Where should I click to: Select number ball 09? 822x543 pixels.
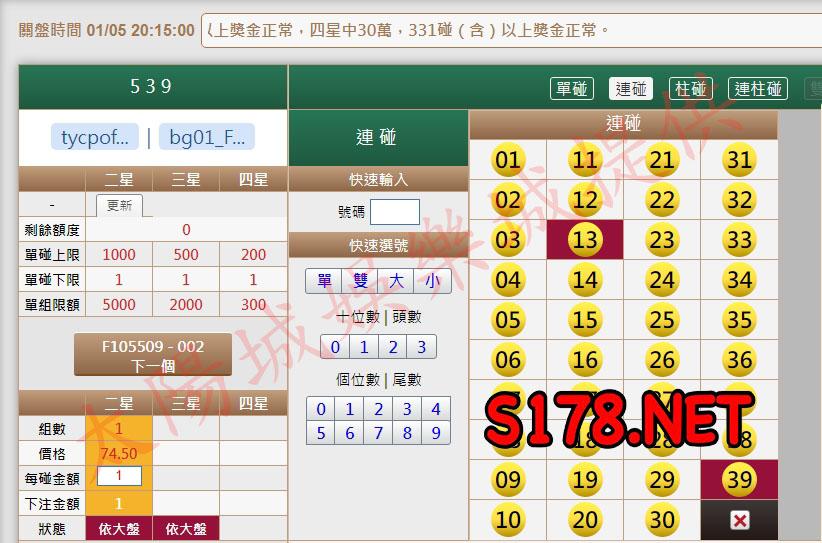coord(507,480)
